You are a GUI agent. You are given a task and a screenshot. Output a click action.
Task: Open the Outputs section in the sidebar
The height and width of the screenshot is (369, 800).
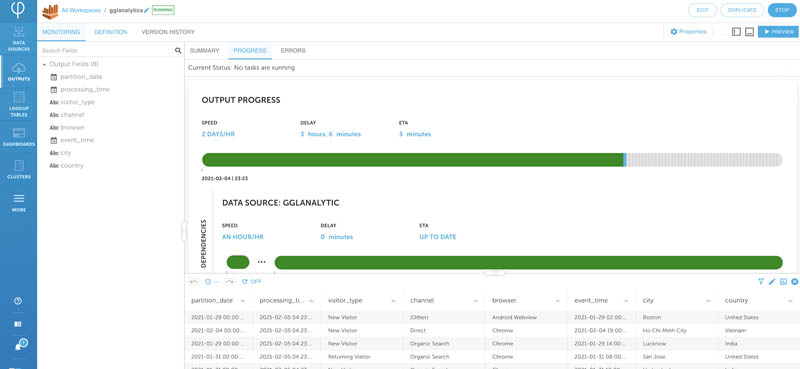tap(18, 72)
